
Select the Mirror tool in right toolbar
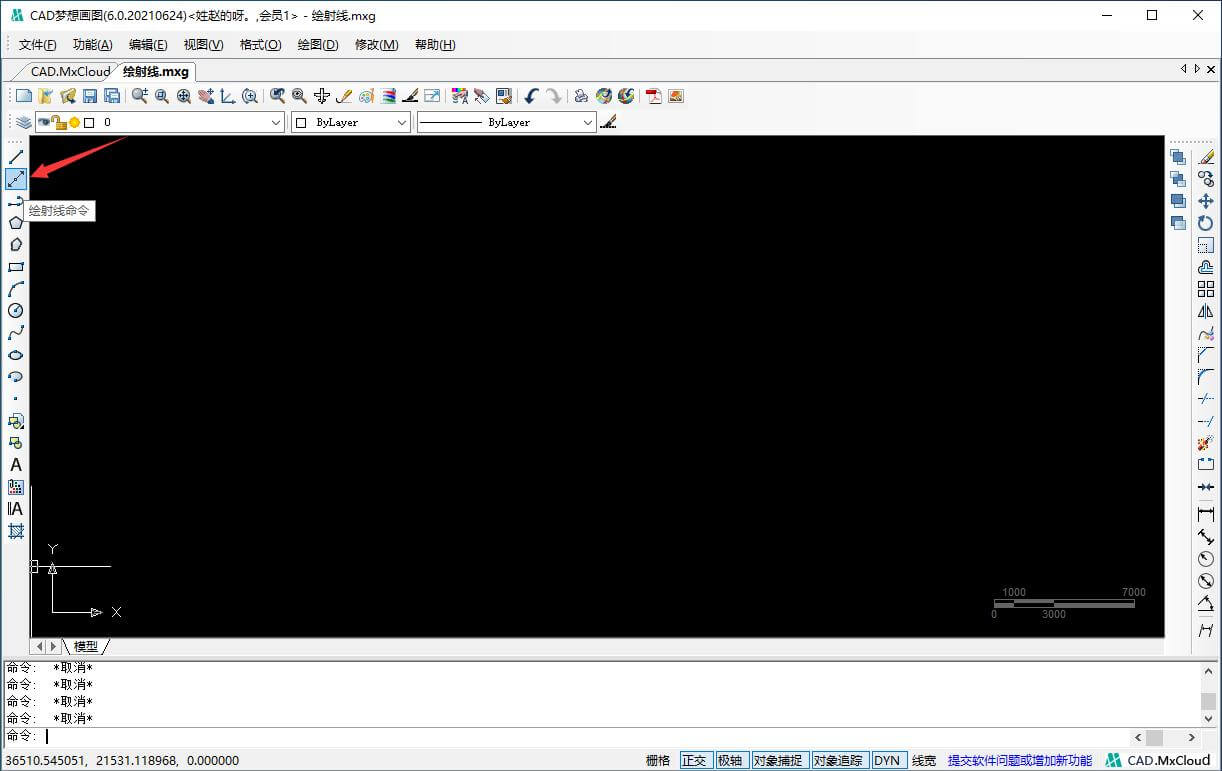point(1206,311)
